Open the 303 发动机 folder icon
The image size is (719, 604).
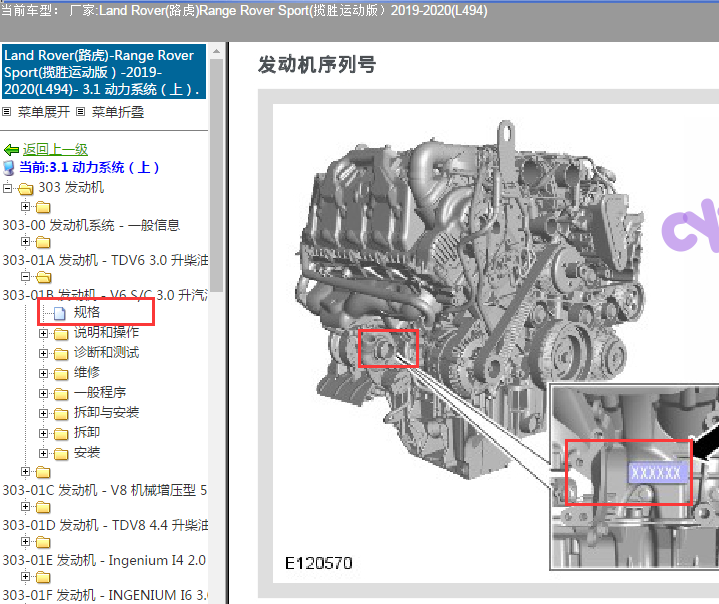pos(26,188)
